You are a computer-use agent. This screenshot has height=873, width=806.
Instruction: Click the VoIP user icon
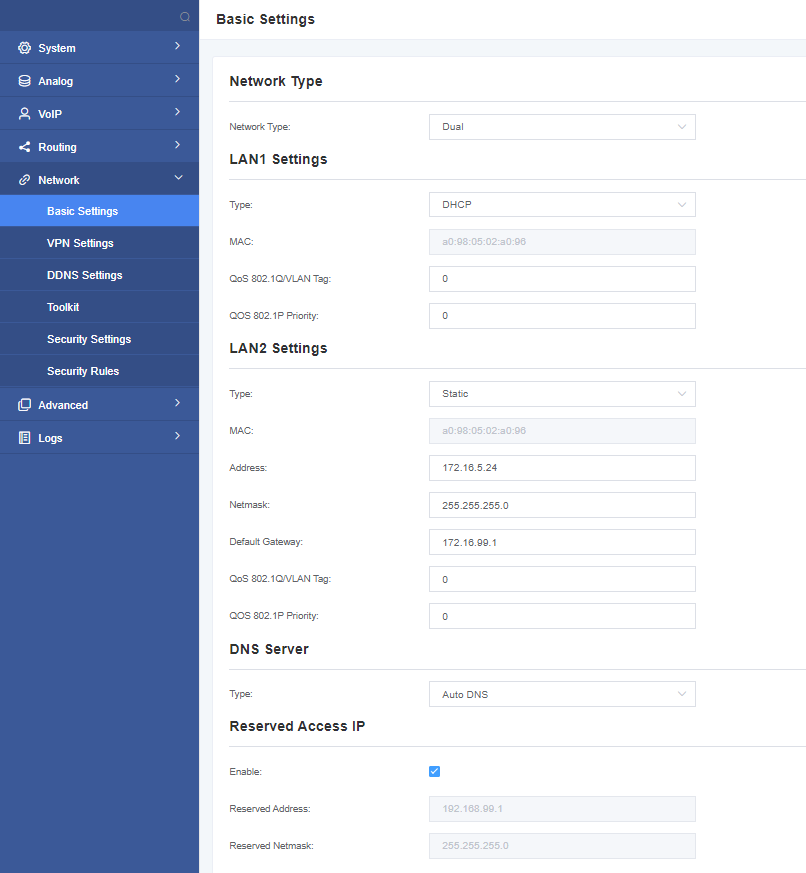point(24,114)
